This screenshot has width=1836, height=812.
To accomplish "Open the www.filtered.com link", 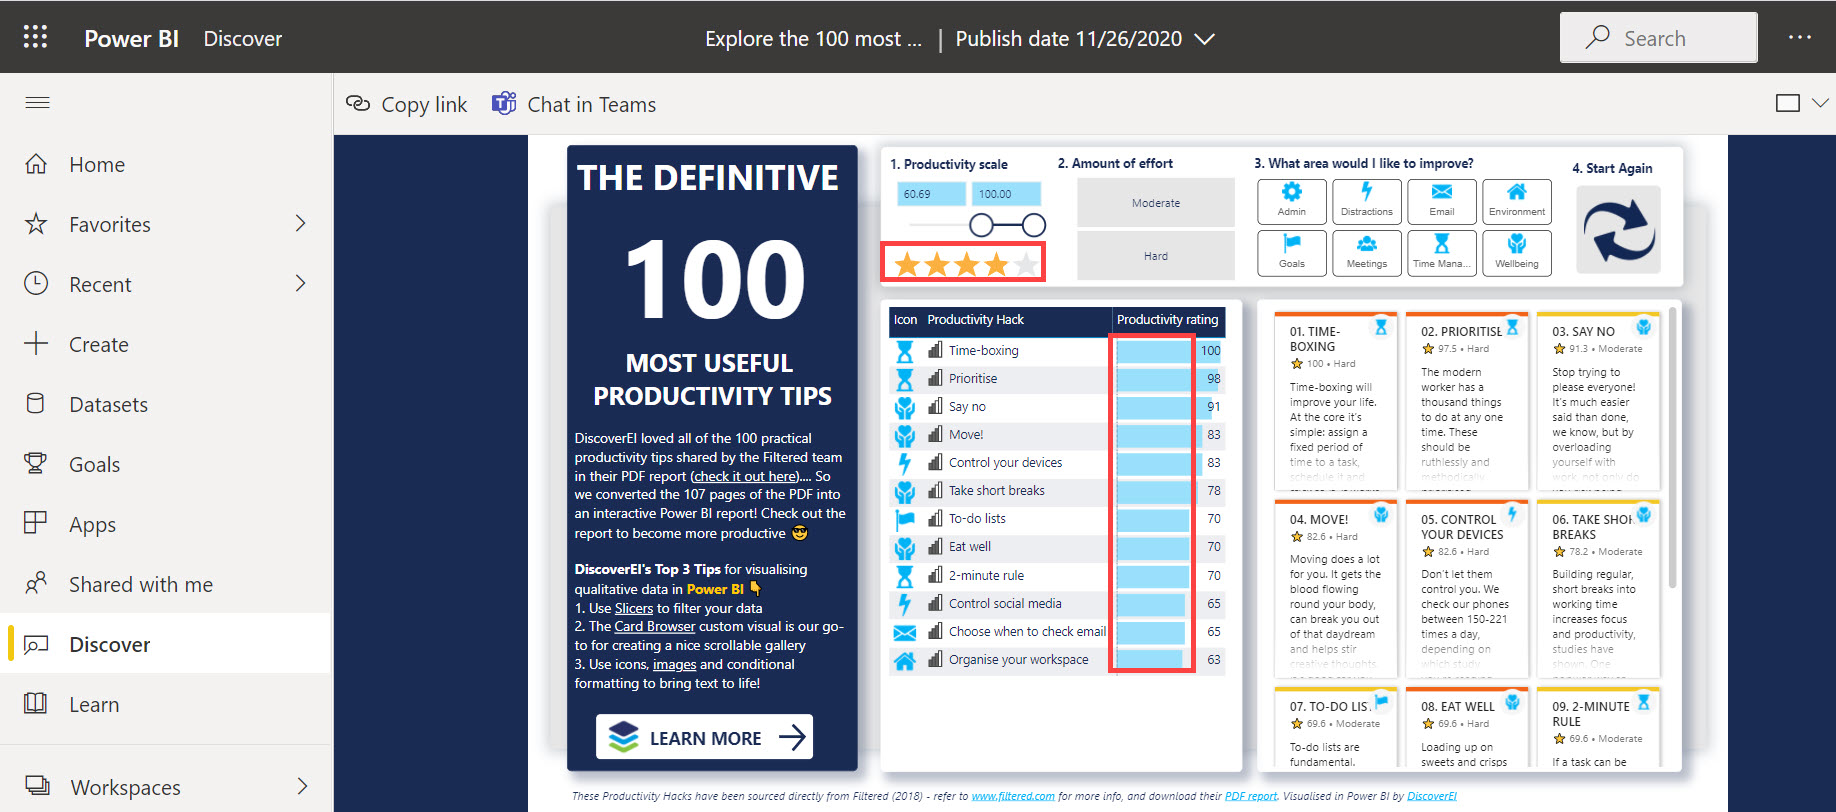I will [x=1013, y=796].
